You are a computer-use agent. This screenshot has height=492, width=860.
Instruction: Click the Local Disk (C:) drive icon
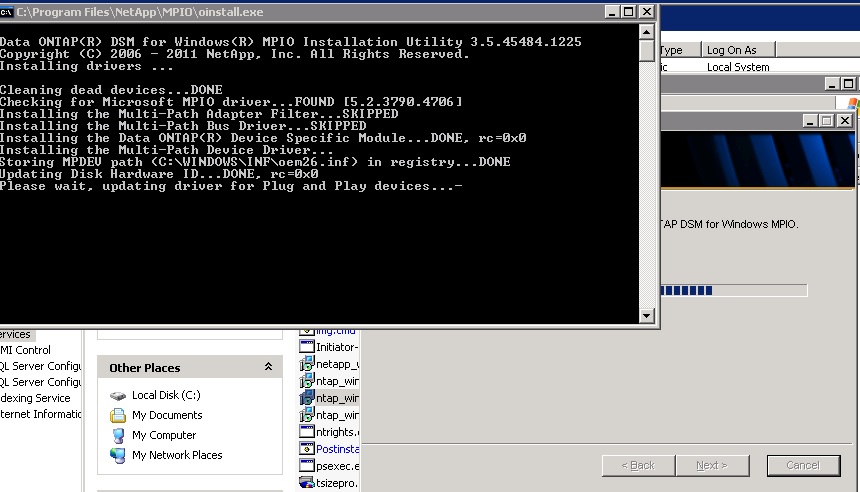pos(118,395)
